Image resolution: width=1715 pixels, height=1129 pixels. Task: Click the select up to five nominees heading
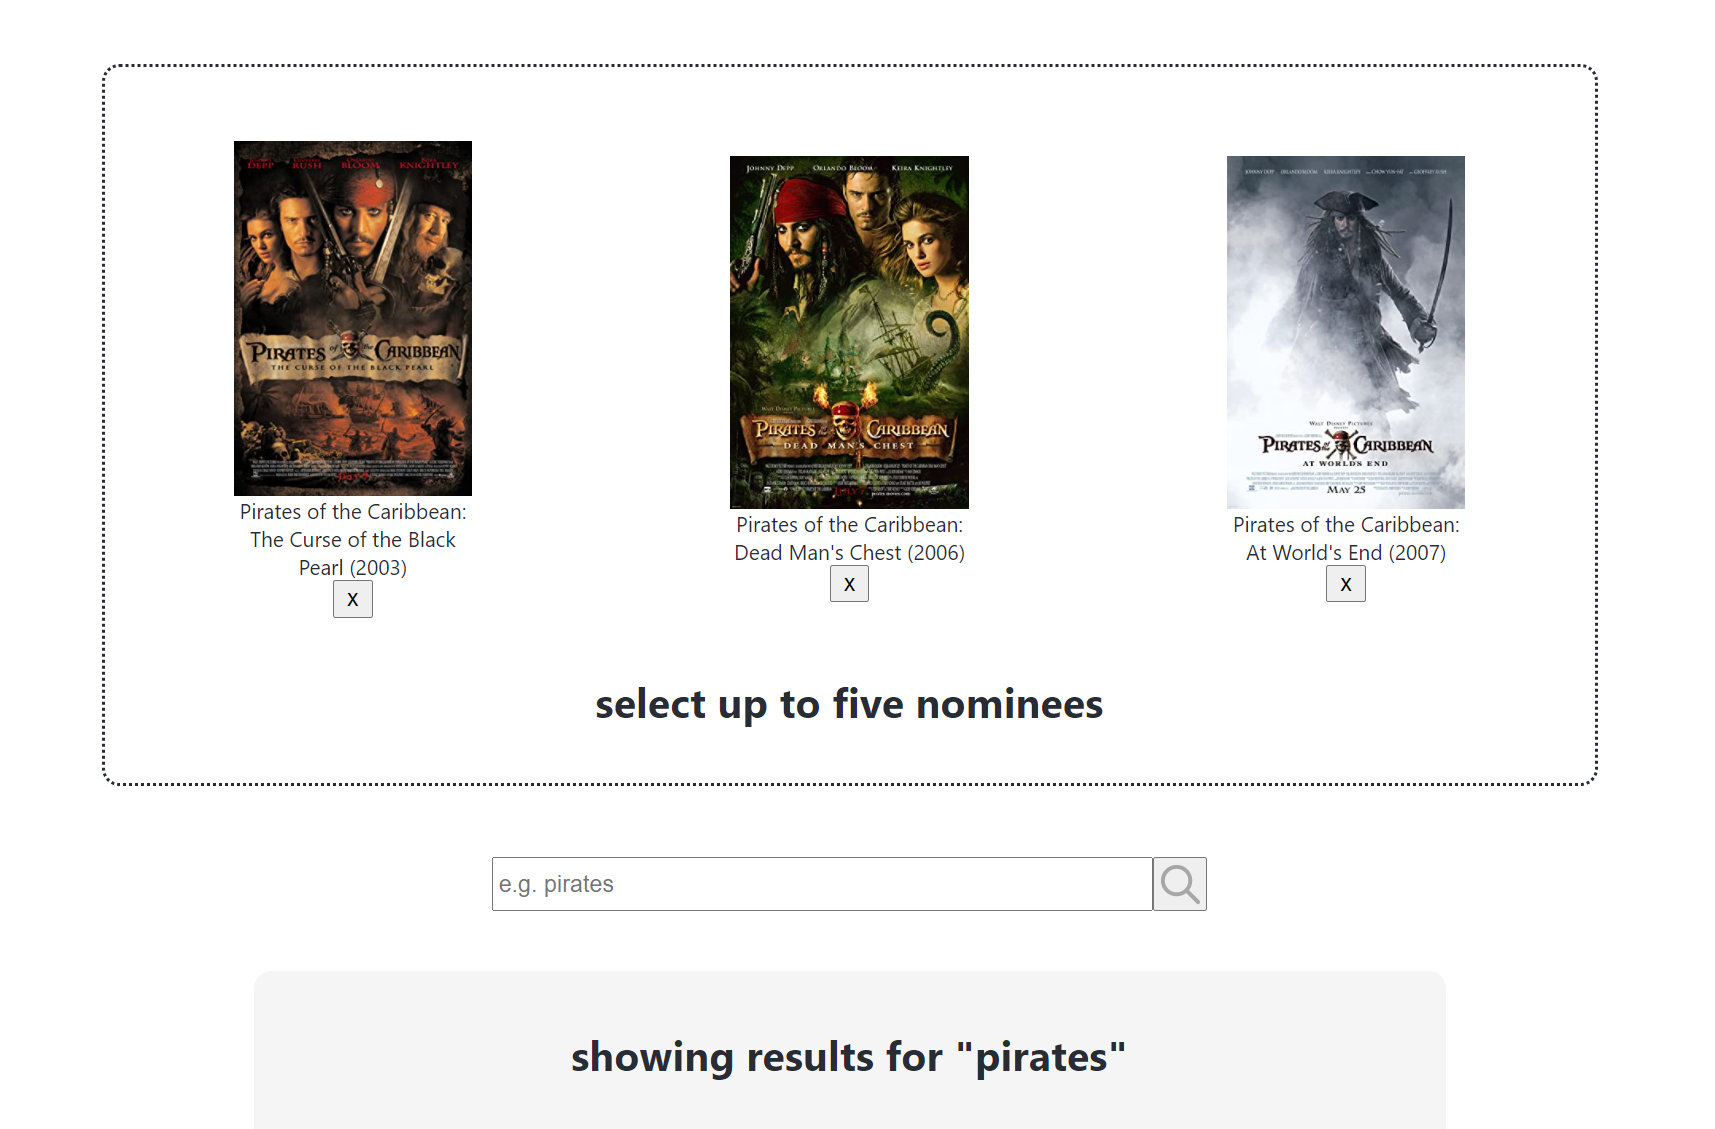[849, 704]
